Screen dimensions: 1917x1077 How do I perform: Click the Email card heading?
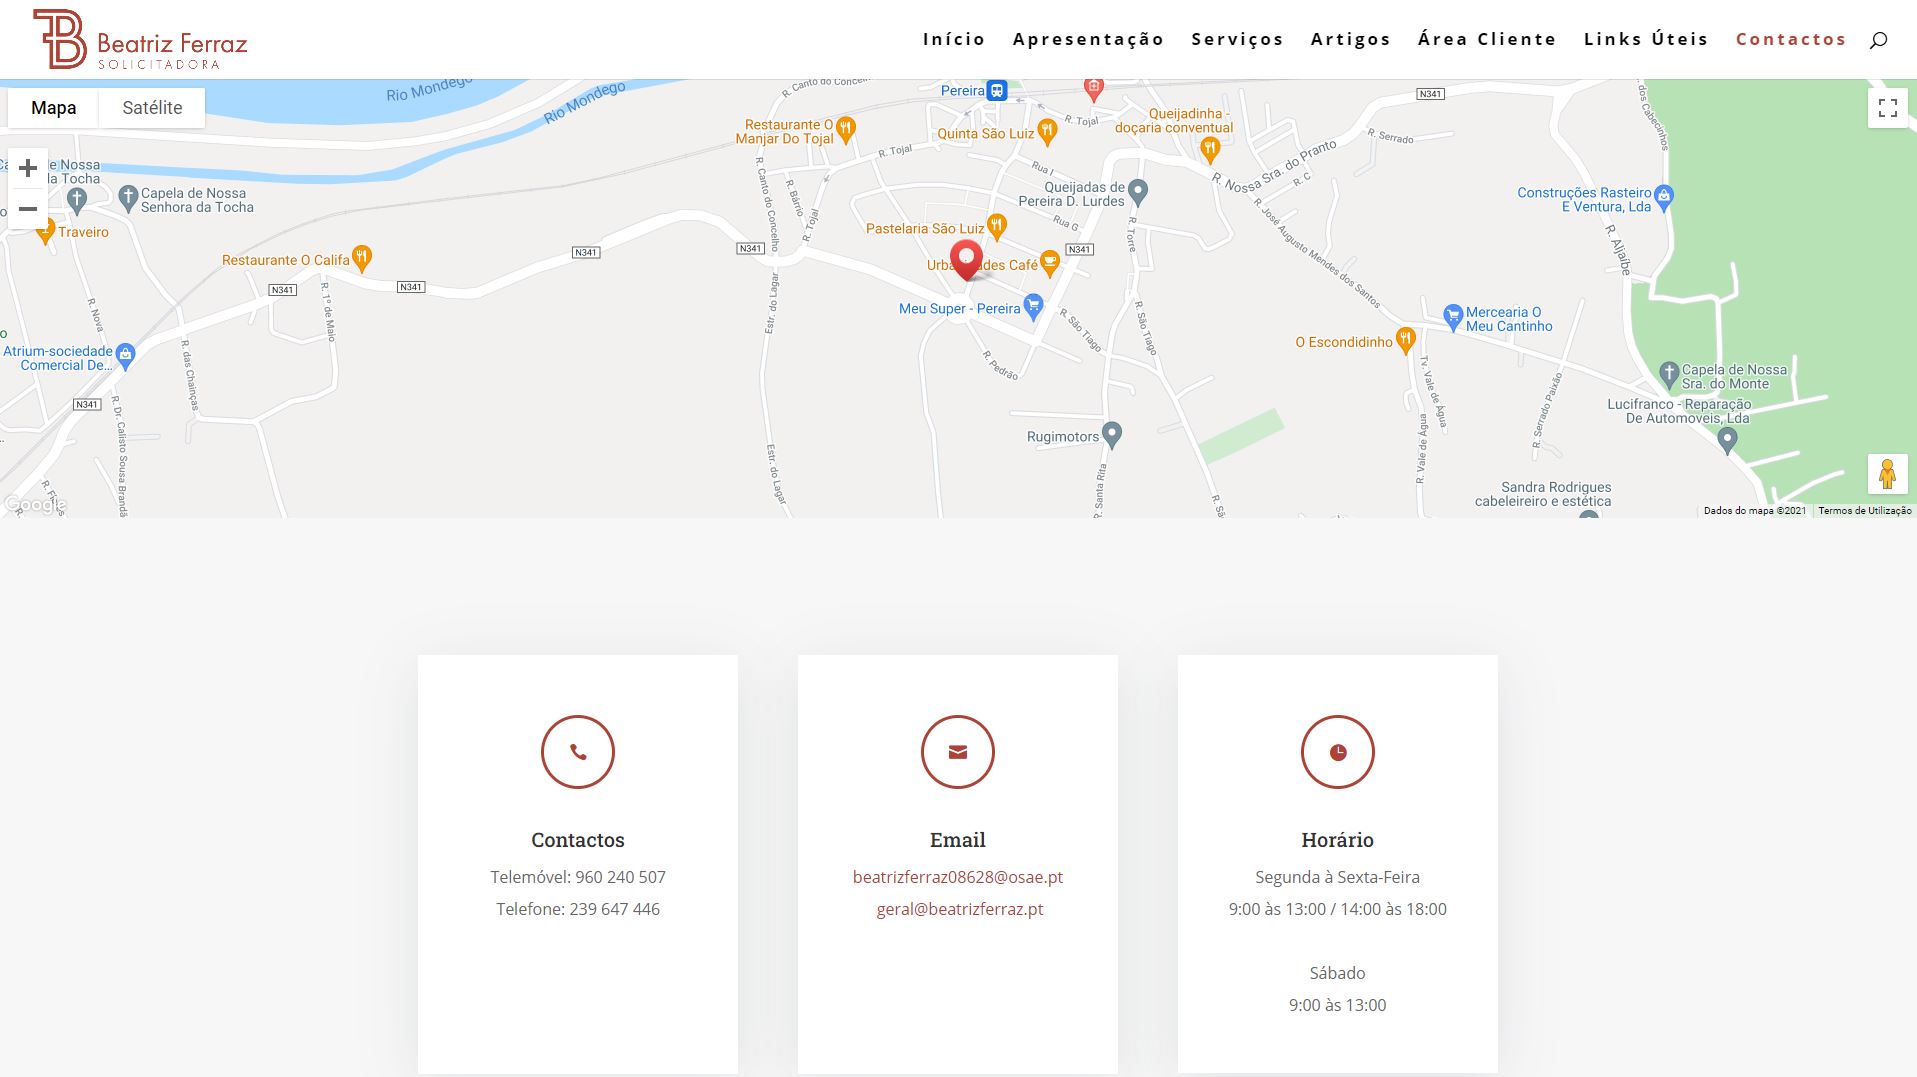958,840
